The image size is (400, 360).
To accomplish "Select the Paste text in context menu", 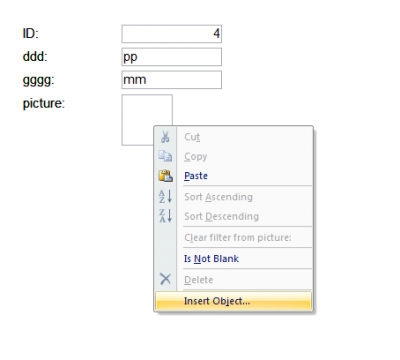I will [x=196, y=176].
